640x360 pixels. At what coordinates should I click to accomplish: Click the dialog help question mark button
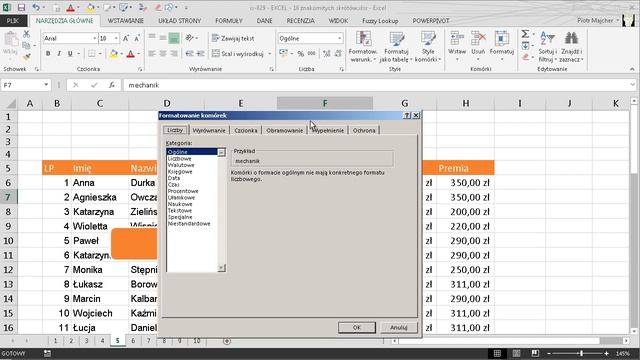point(407,116)
